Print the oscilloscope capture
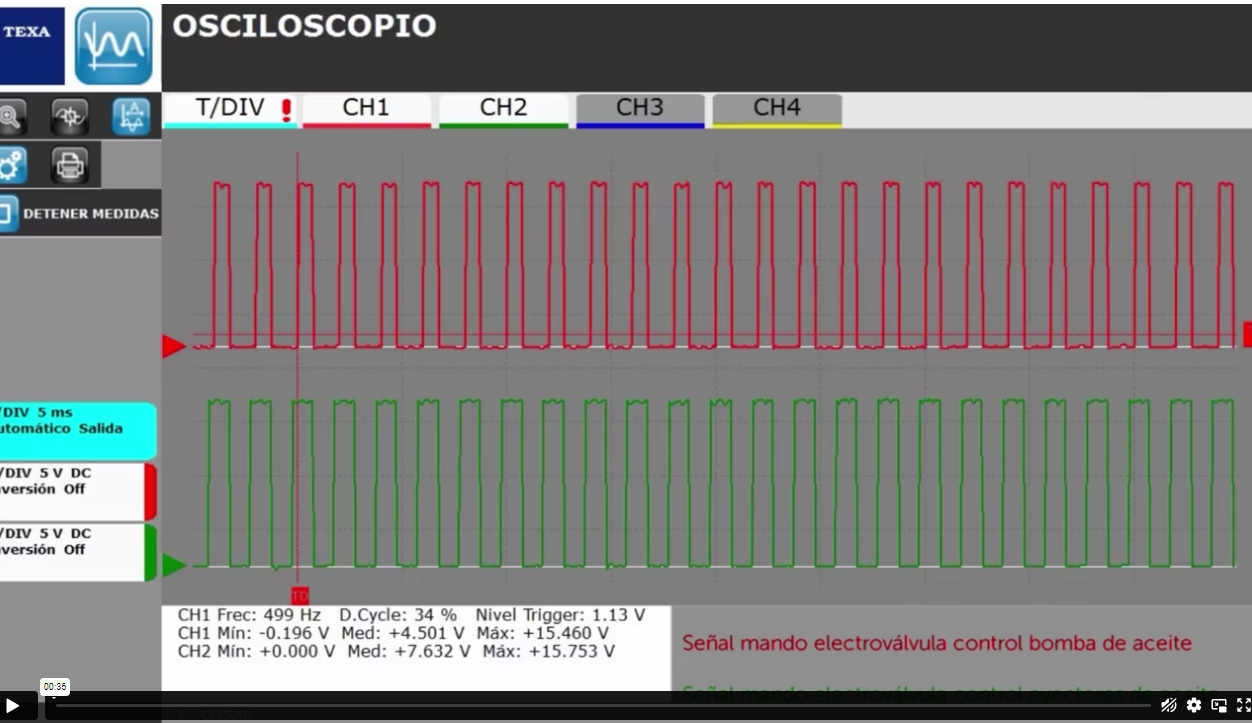 click(x=69, y=165)
